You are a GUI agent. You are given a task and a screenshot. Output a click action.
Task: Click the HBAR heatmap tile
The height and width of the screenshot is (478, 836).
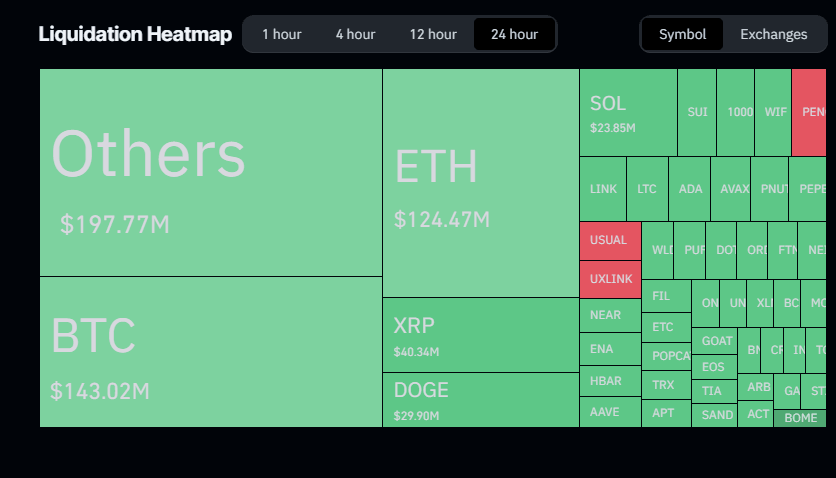tap(609, 381)
